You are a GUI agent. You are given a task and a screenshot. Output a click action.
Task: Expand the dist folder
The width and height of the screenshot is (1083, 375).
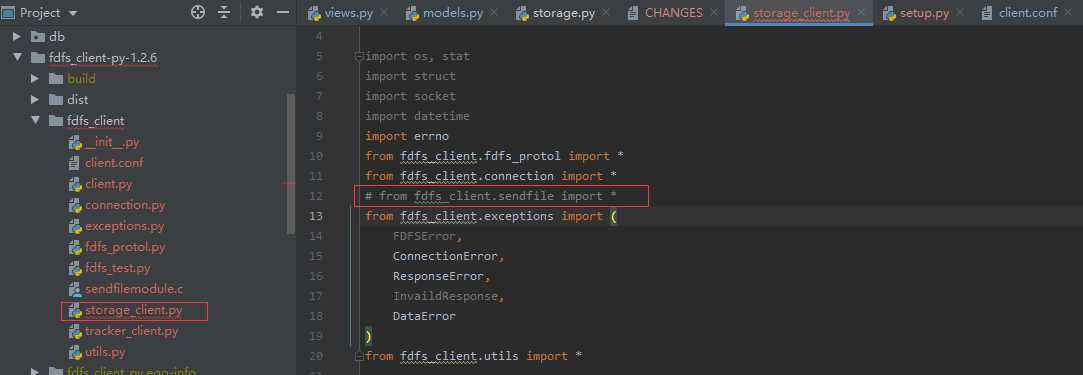coord(35,99)
